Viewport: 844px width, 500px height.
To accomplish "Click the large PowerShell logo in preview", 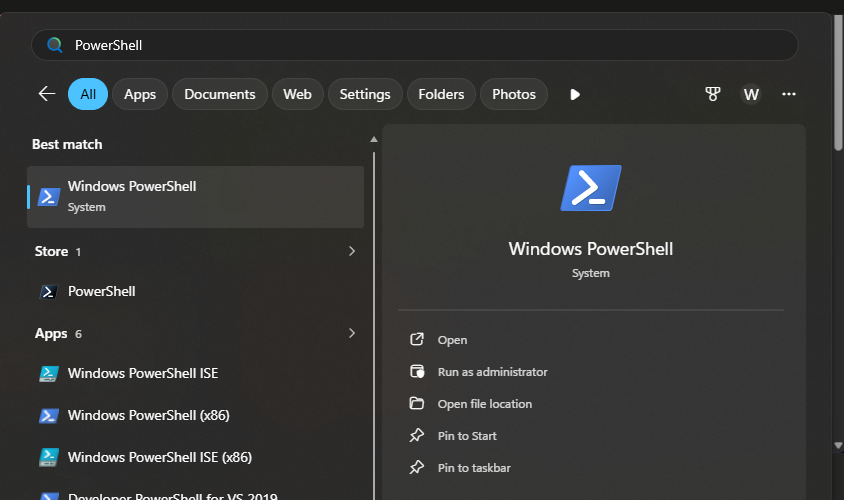I will 590,188.
